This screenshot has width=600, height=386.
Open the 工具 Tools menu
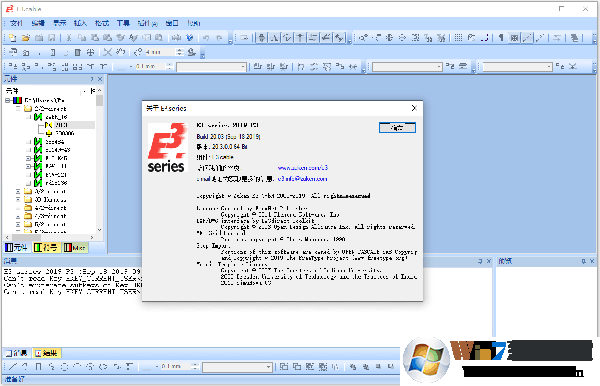pyautogui.click(x=123, y=23)
